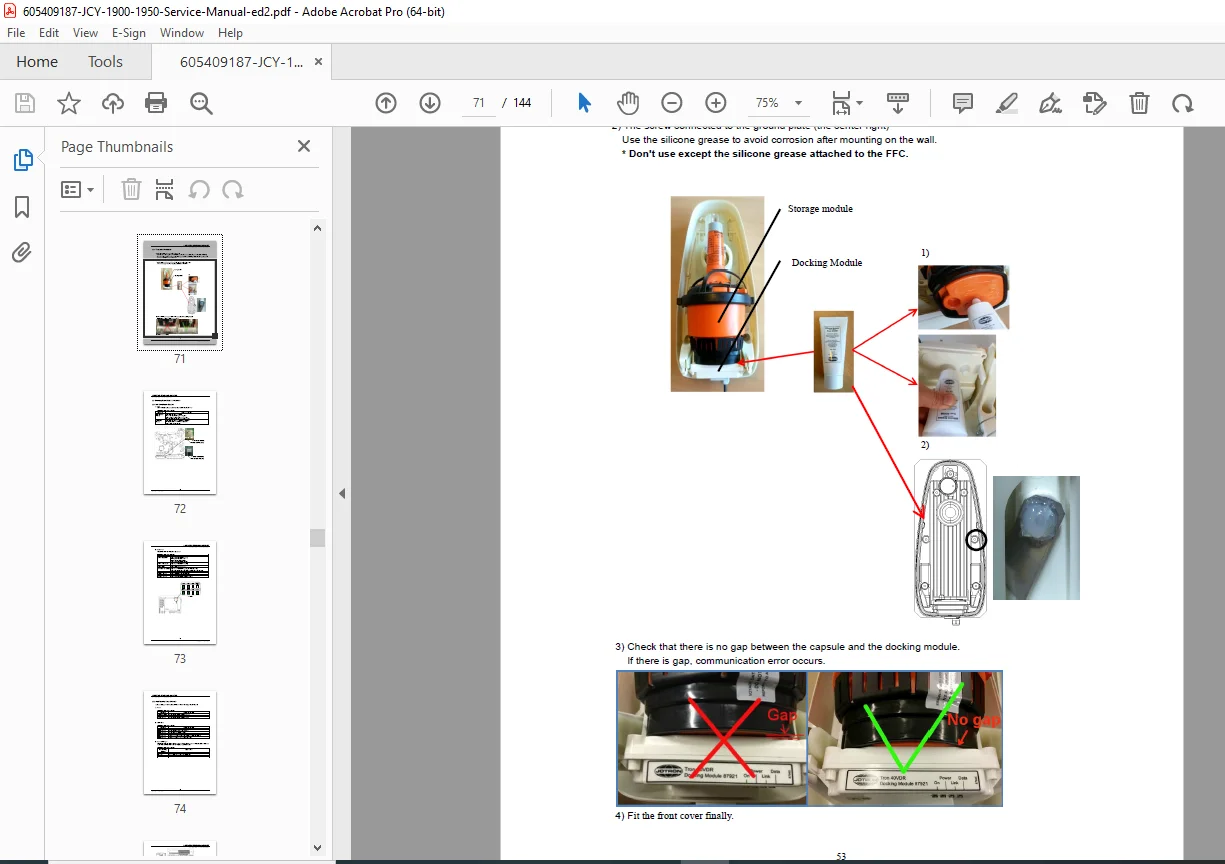This screenshot has width=1225, height=864.
Task: Select the page 71 thumbnail
Action: click(180, 292)
